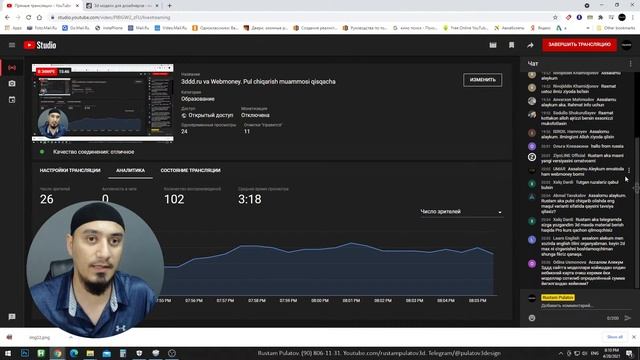Viewport: 640px width, 360px height.
Task: Expand the overflow bookmarks chevron
Action: [588, 28]
